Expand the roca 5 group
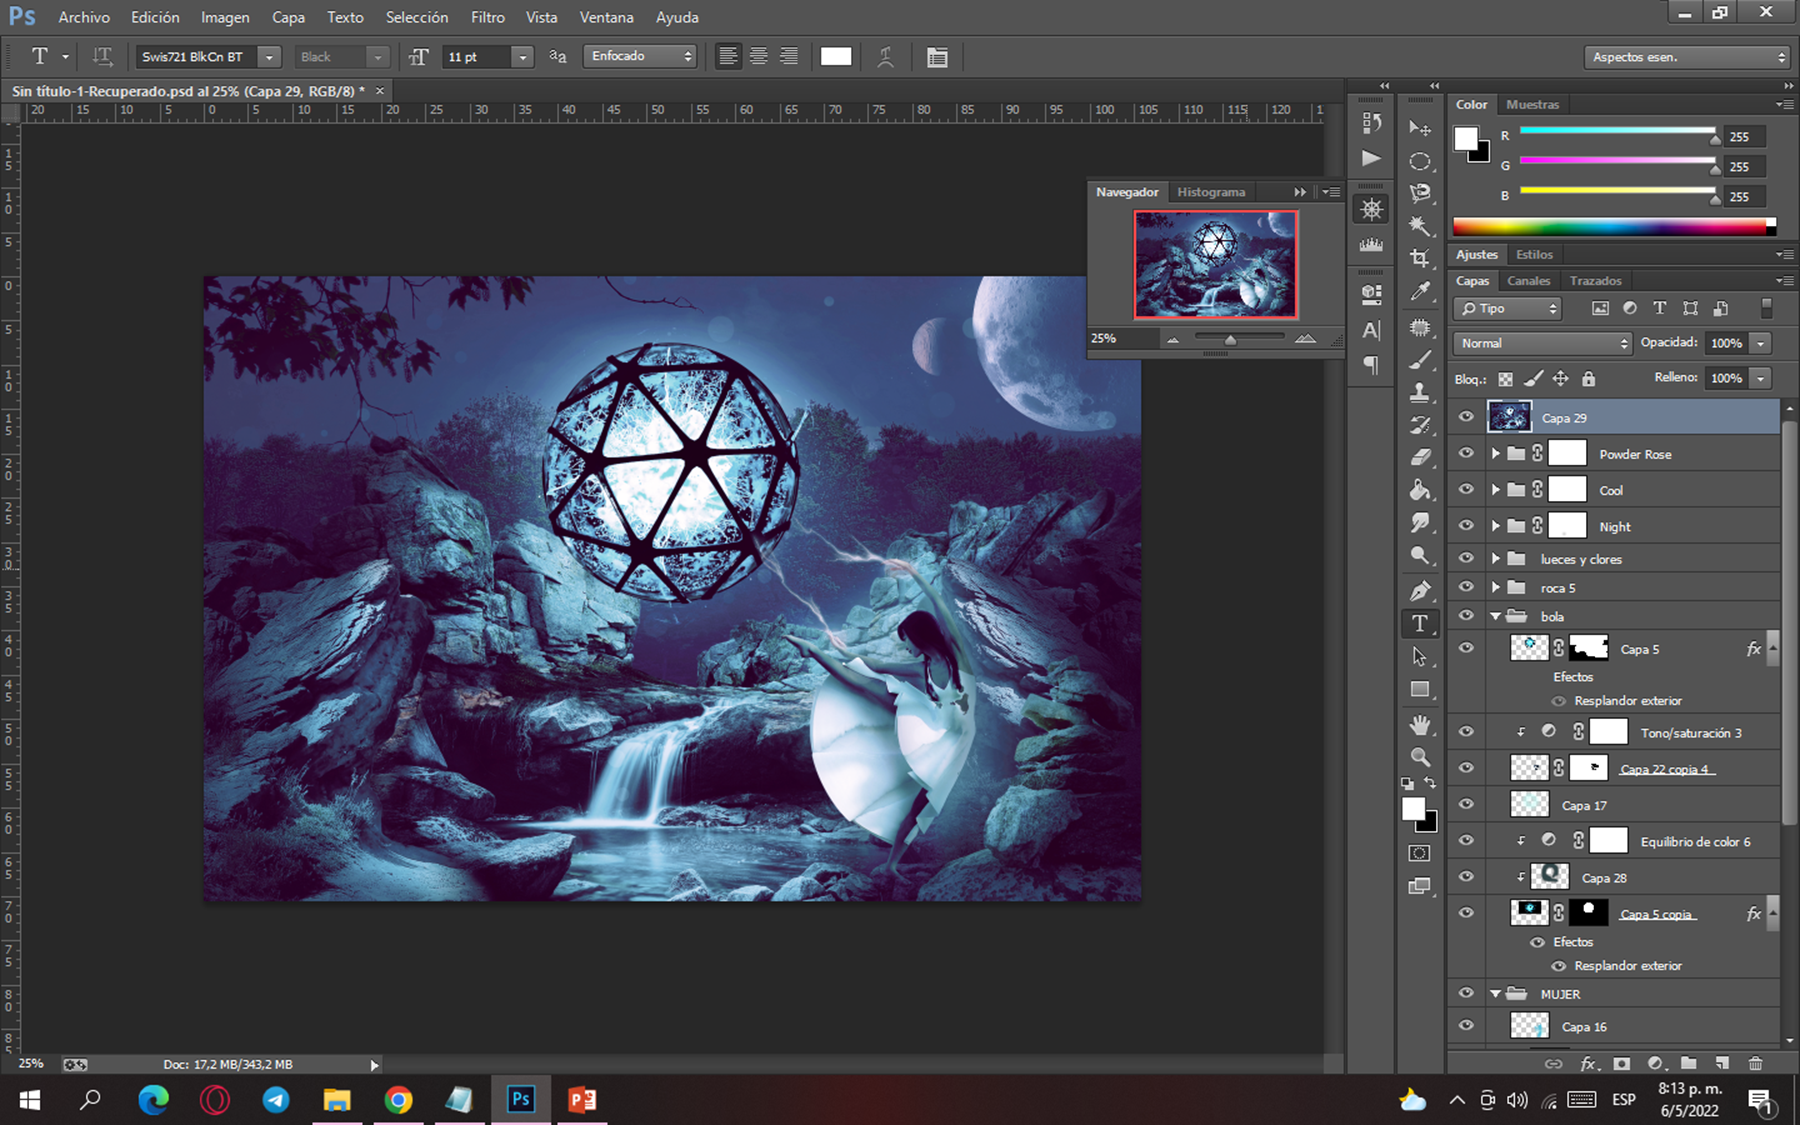The height and width of the screenshot is (1125, 1800). [x=1496, y=588]
